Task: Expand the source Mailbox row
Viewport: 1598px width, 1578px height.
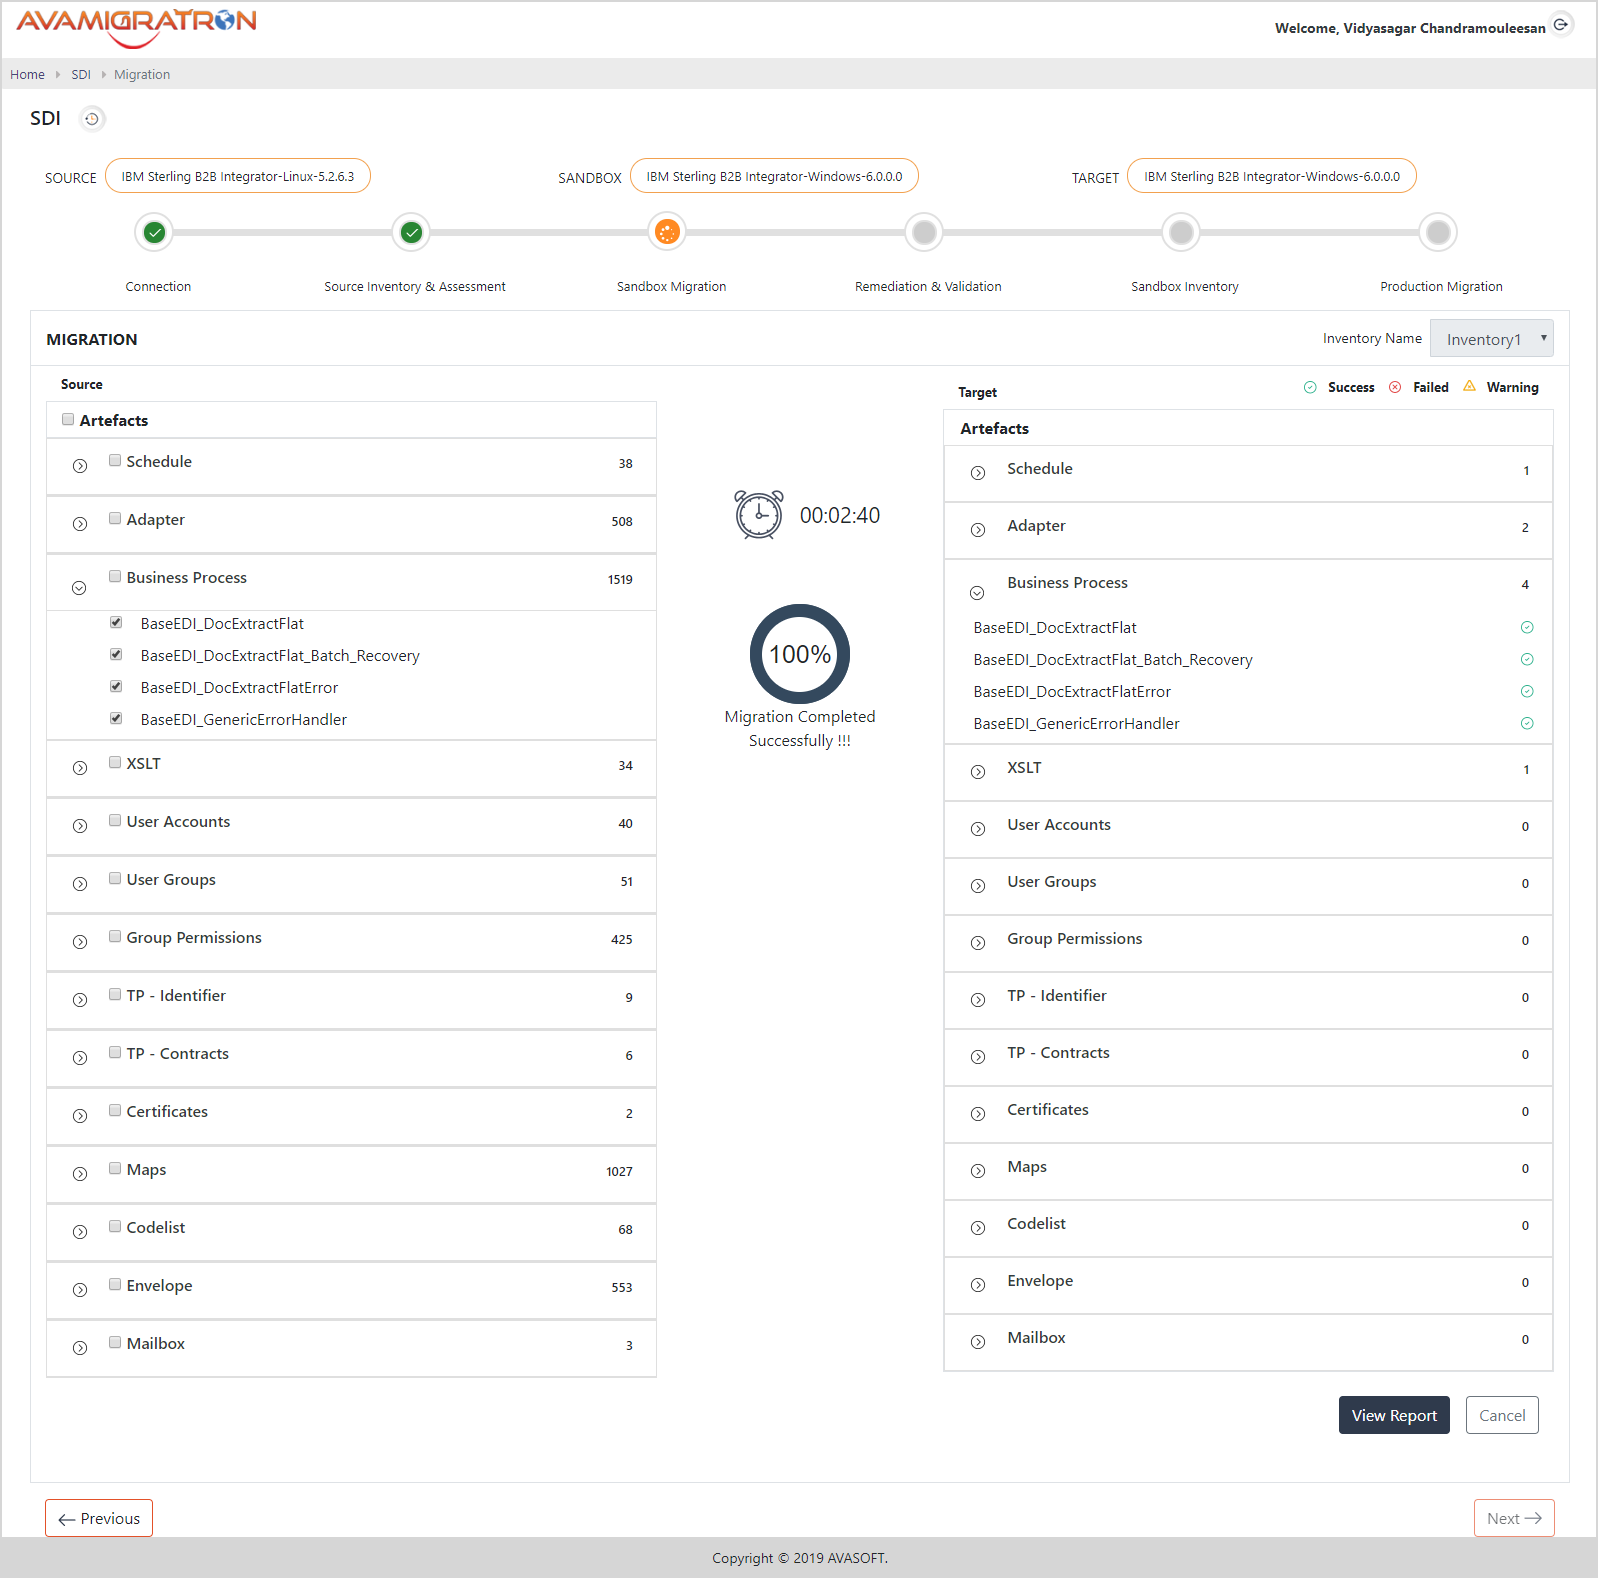Action: point(80,1348)
